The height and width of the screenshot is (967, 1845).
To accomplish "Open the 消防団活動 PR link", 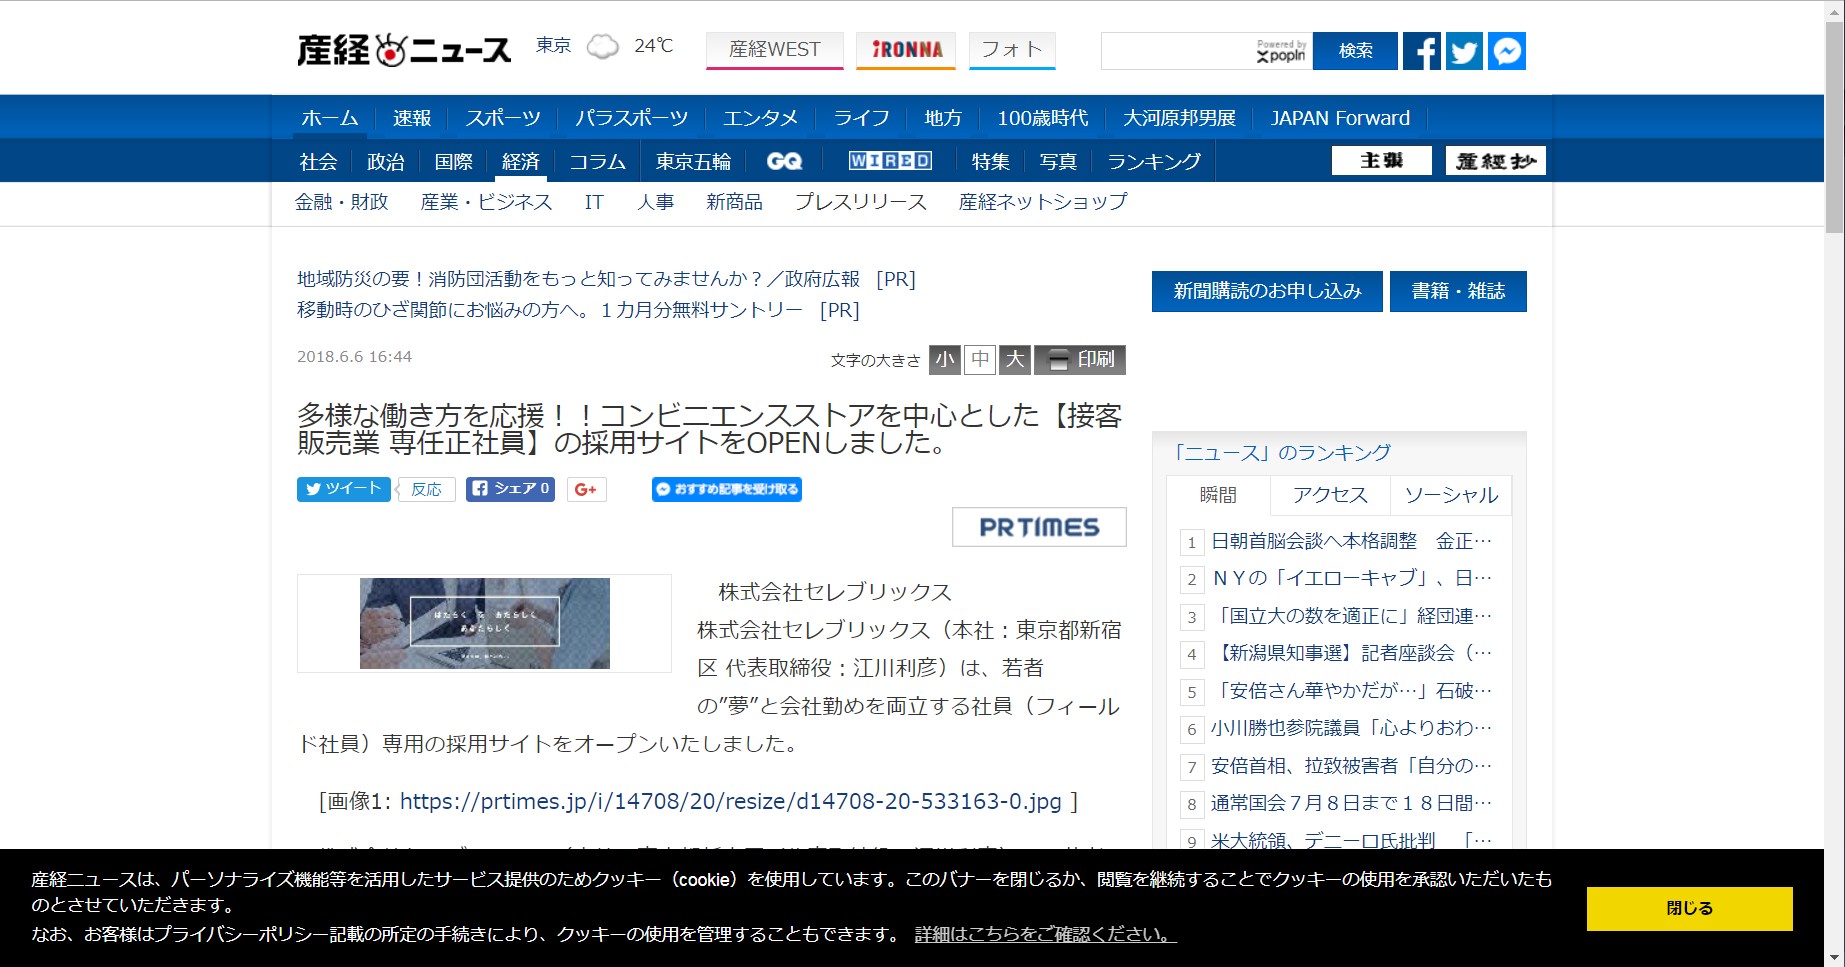I will (x=606, y=279).
